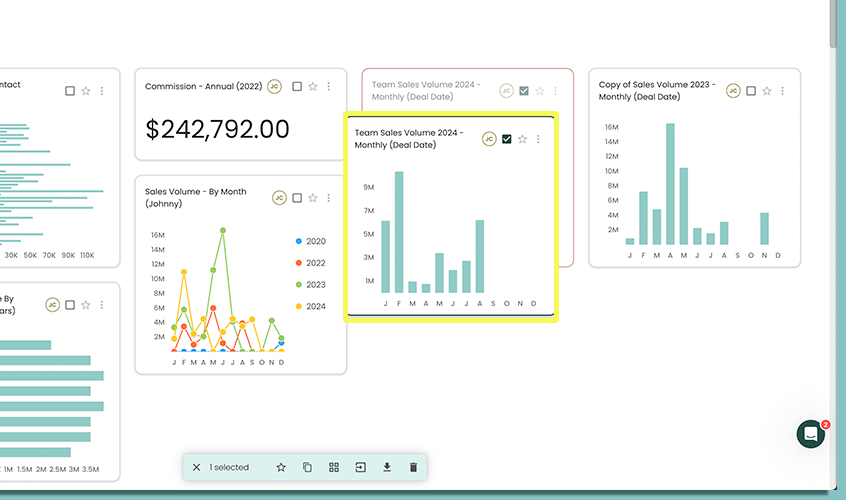Screen dimensions: 846x500
Task: Click the copy icon in selection toolbar
Action: click(307, 467)
